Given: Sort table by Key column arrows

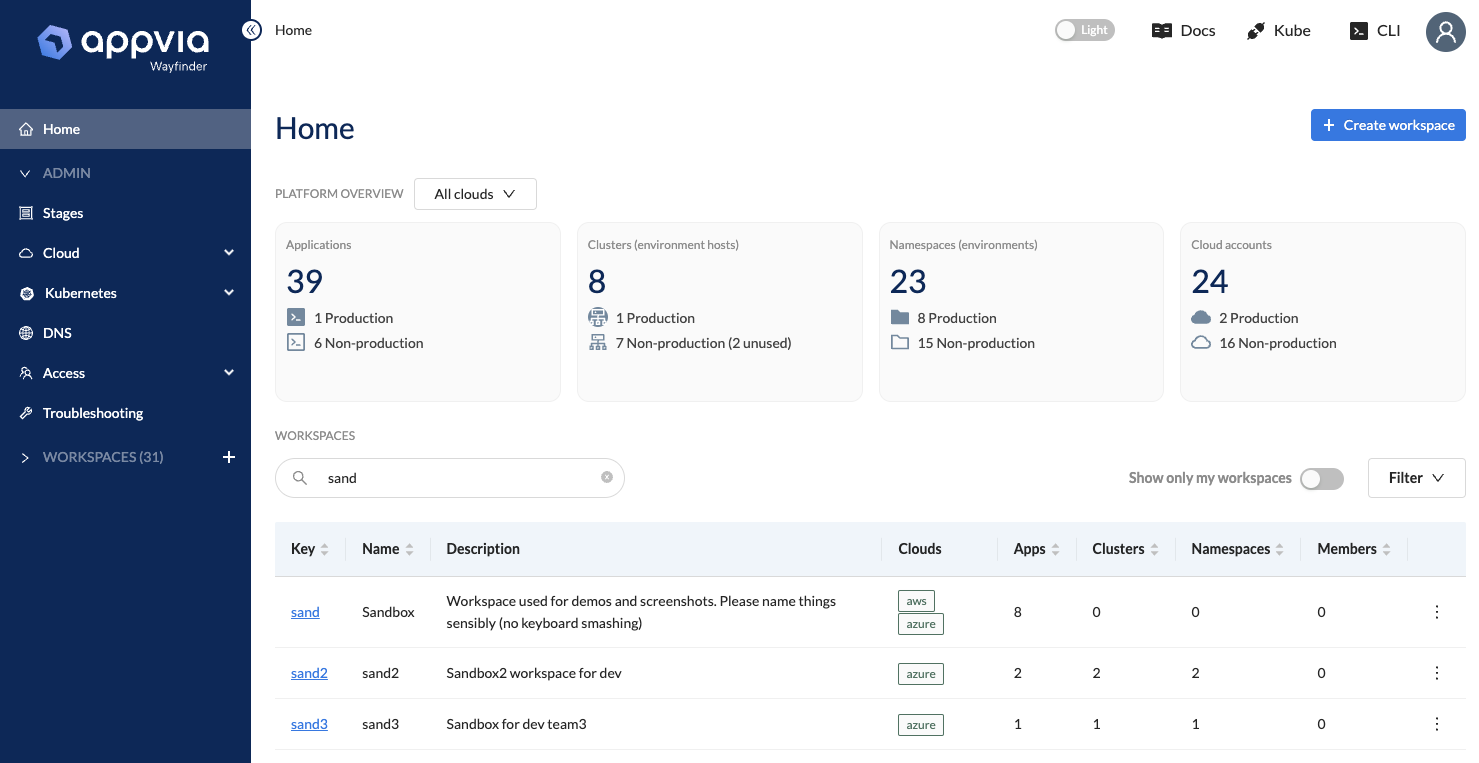Looking at the screenshot, I should [x=324, y=549].
